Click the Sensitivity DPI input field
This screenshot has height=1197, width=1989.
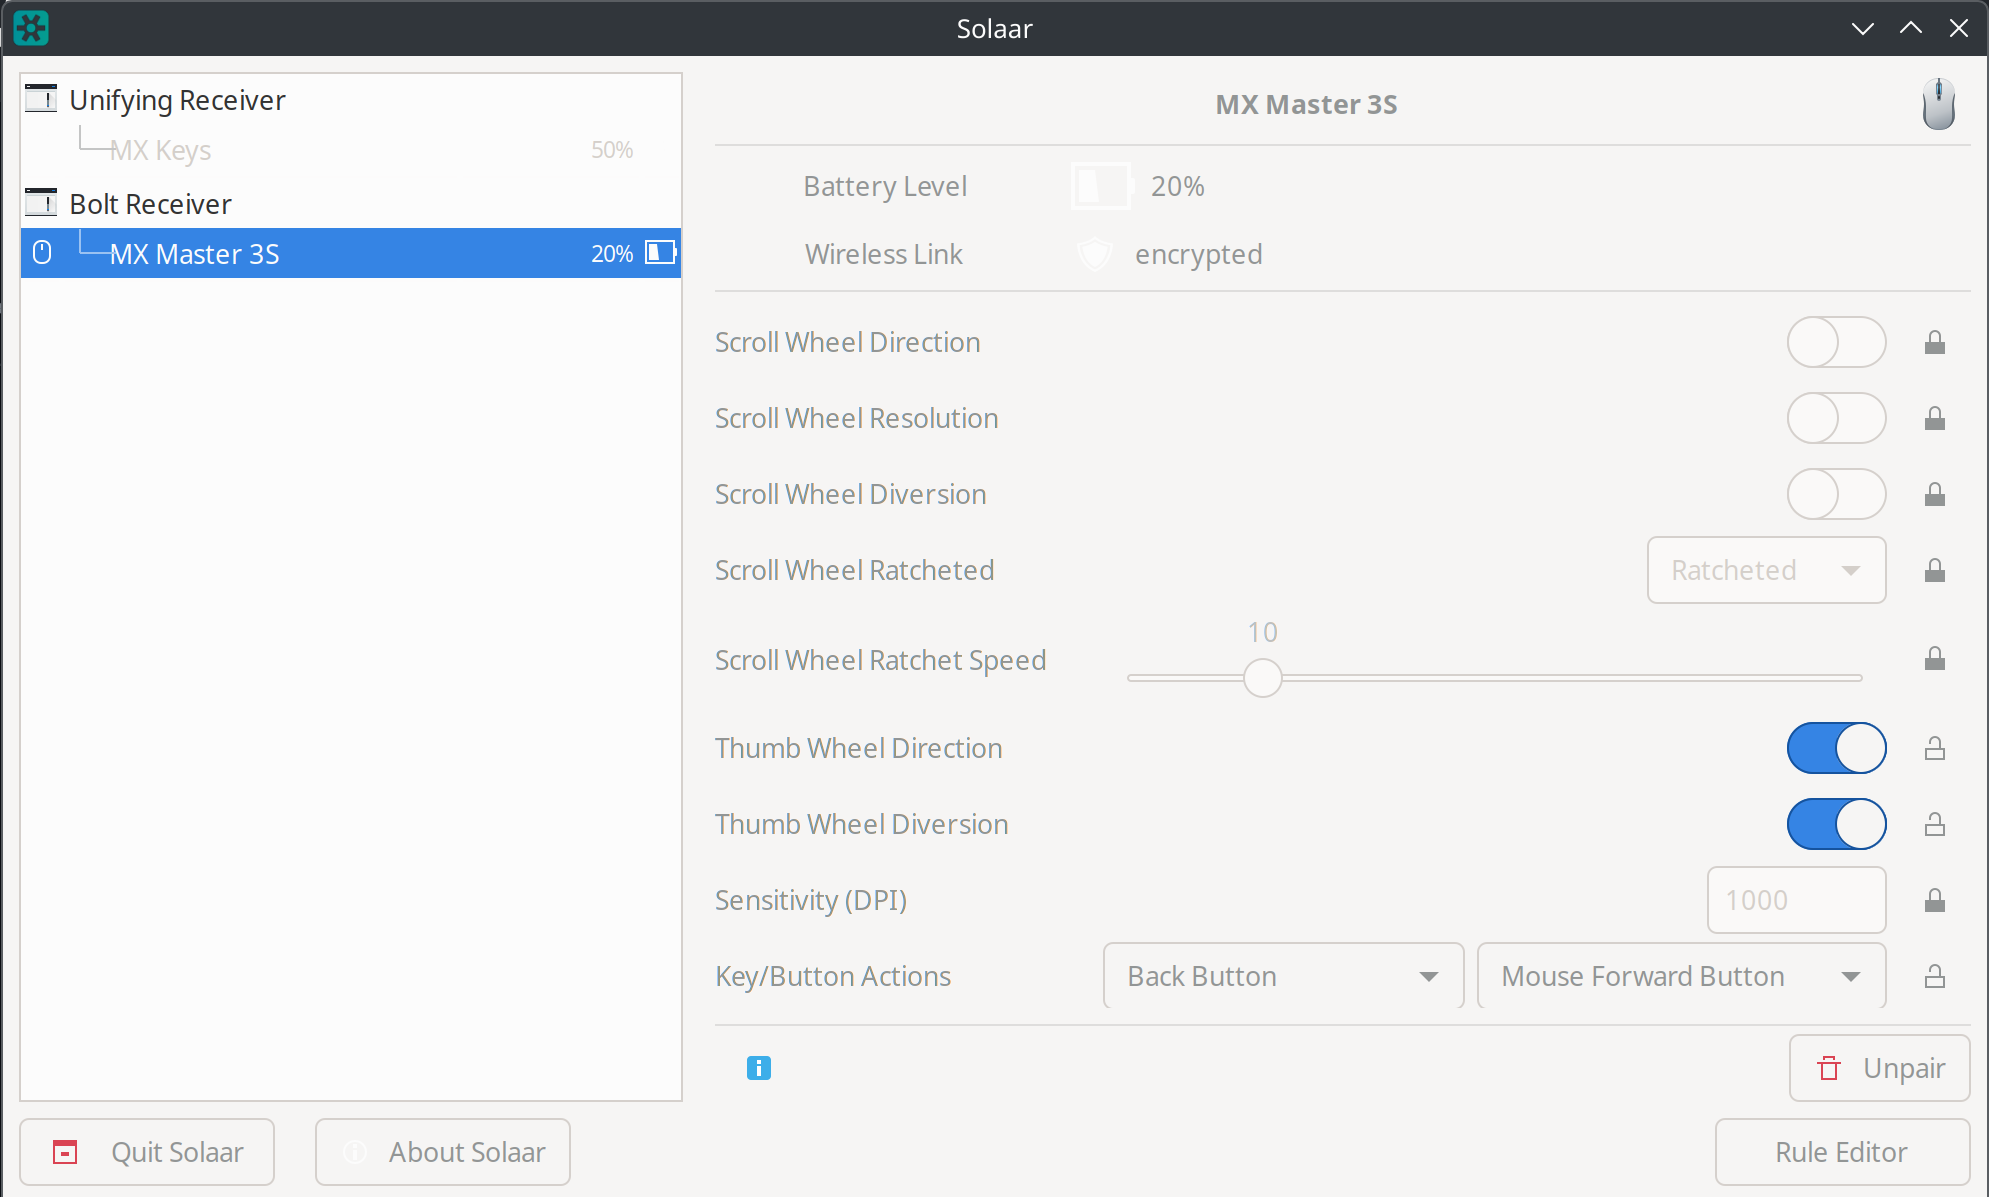click(1795, 900)
